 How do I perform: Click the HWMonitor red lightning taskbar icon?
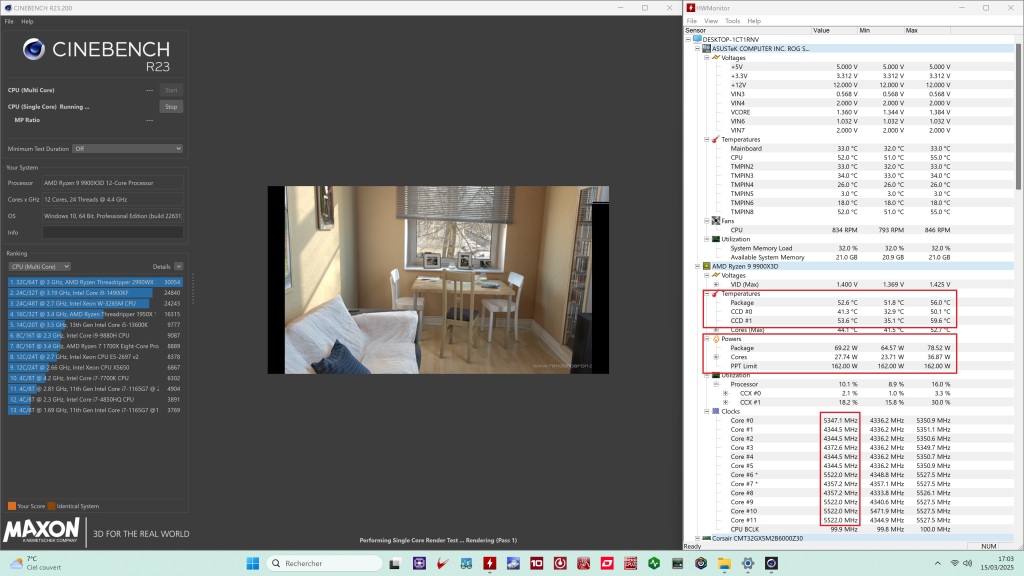(490, 563)
